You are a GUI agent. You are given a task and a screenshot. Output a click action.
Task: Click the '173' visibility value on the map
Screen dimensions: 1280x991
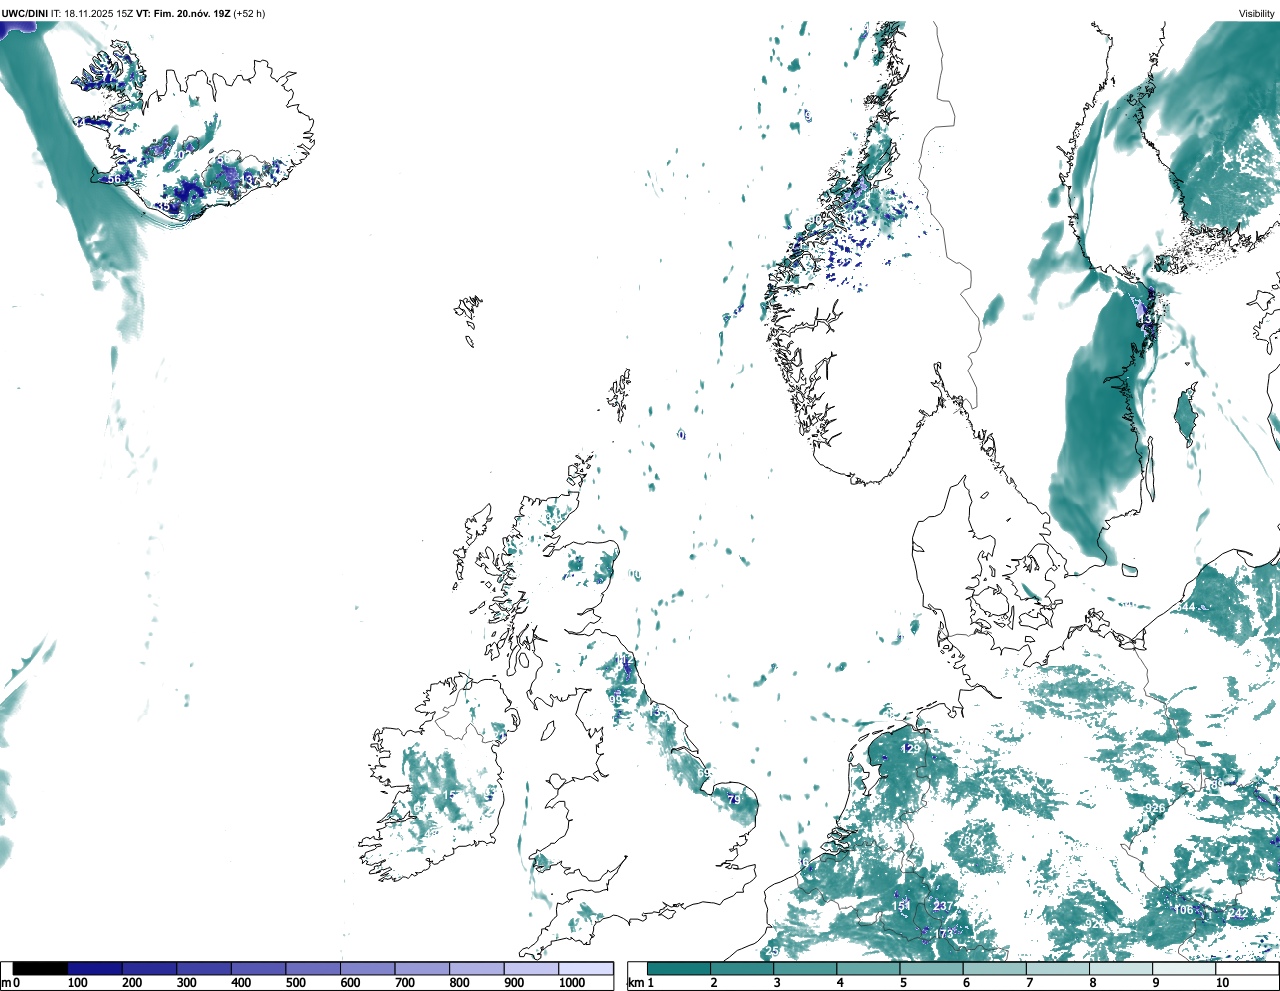point(945,933)
